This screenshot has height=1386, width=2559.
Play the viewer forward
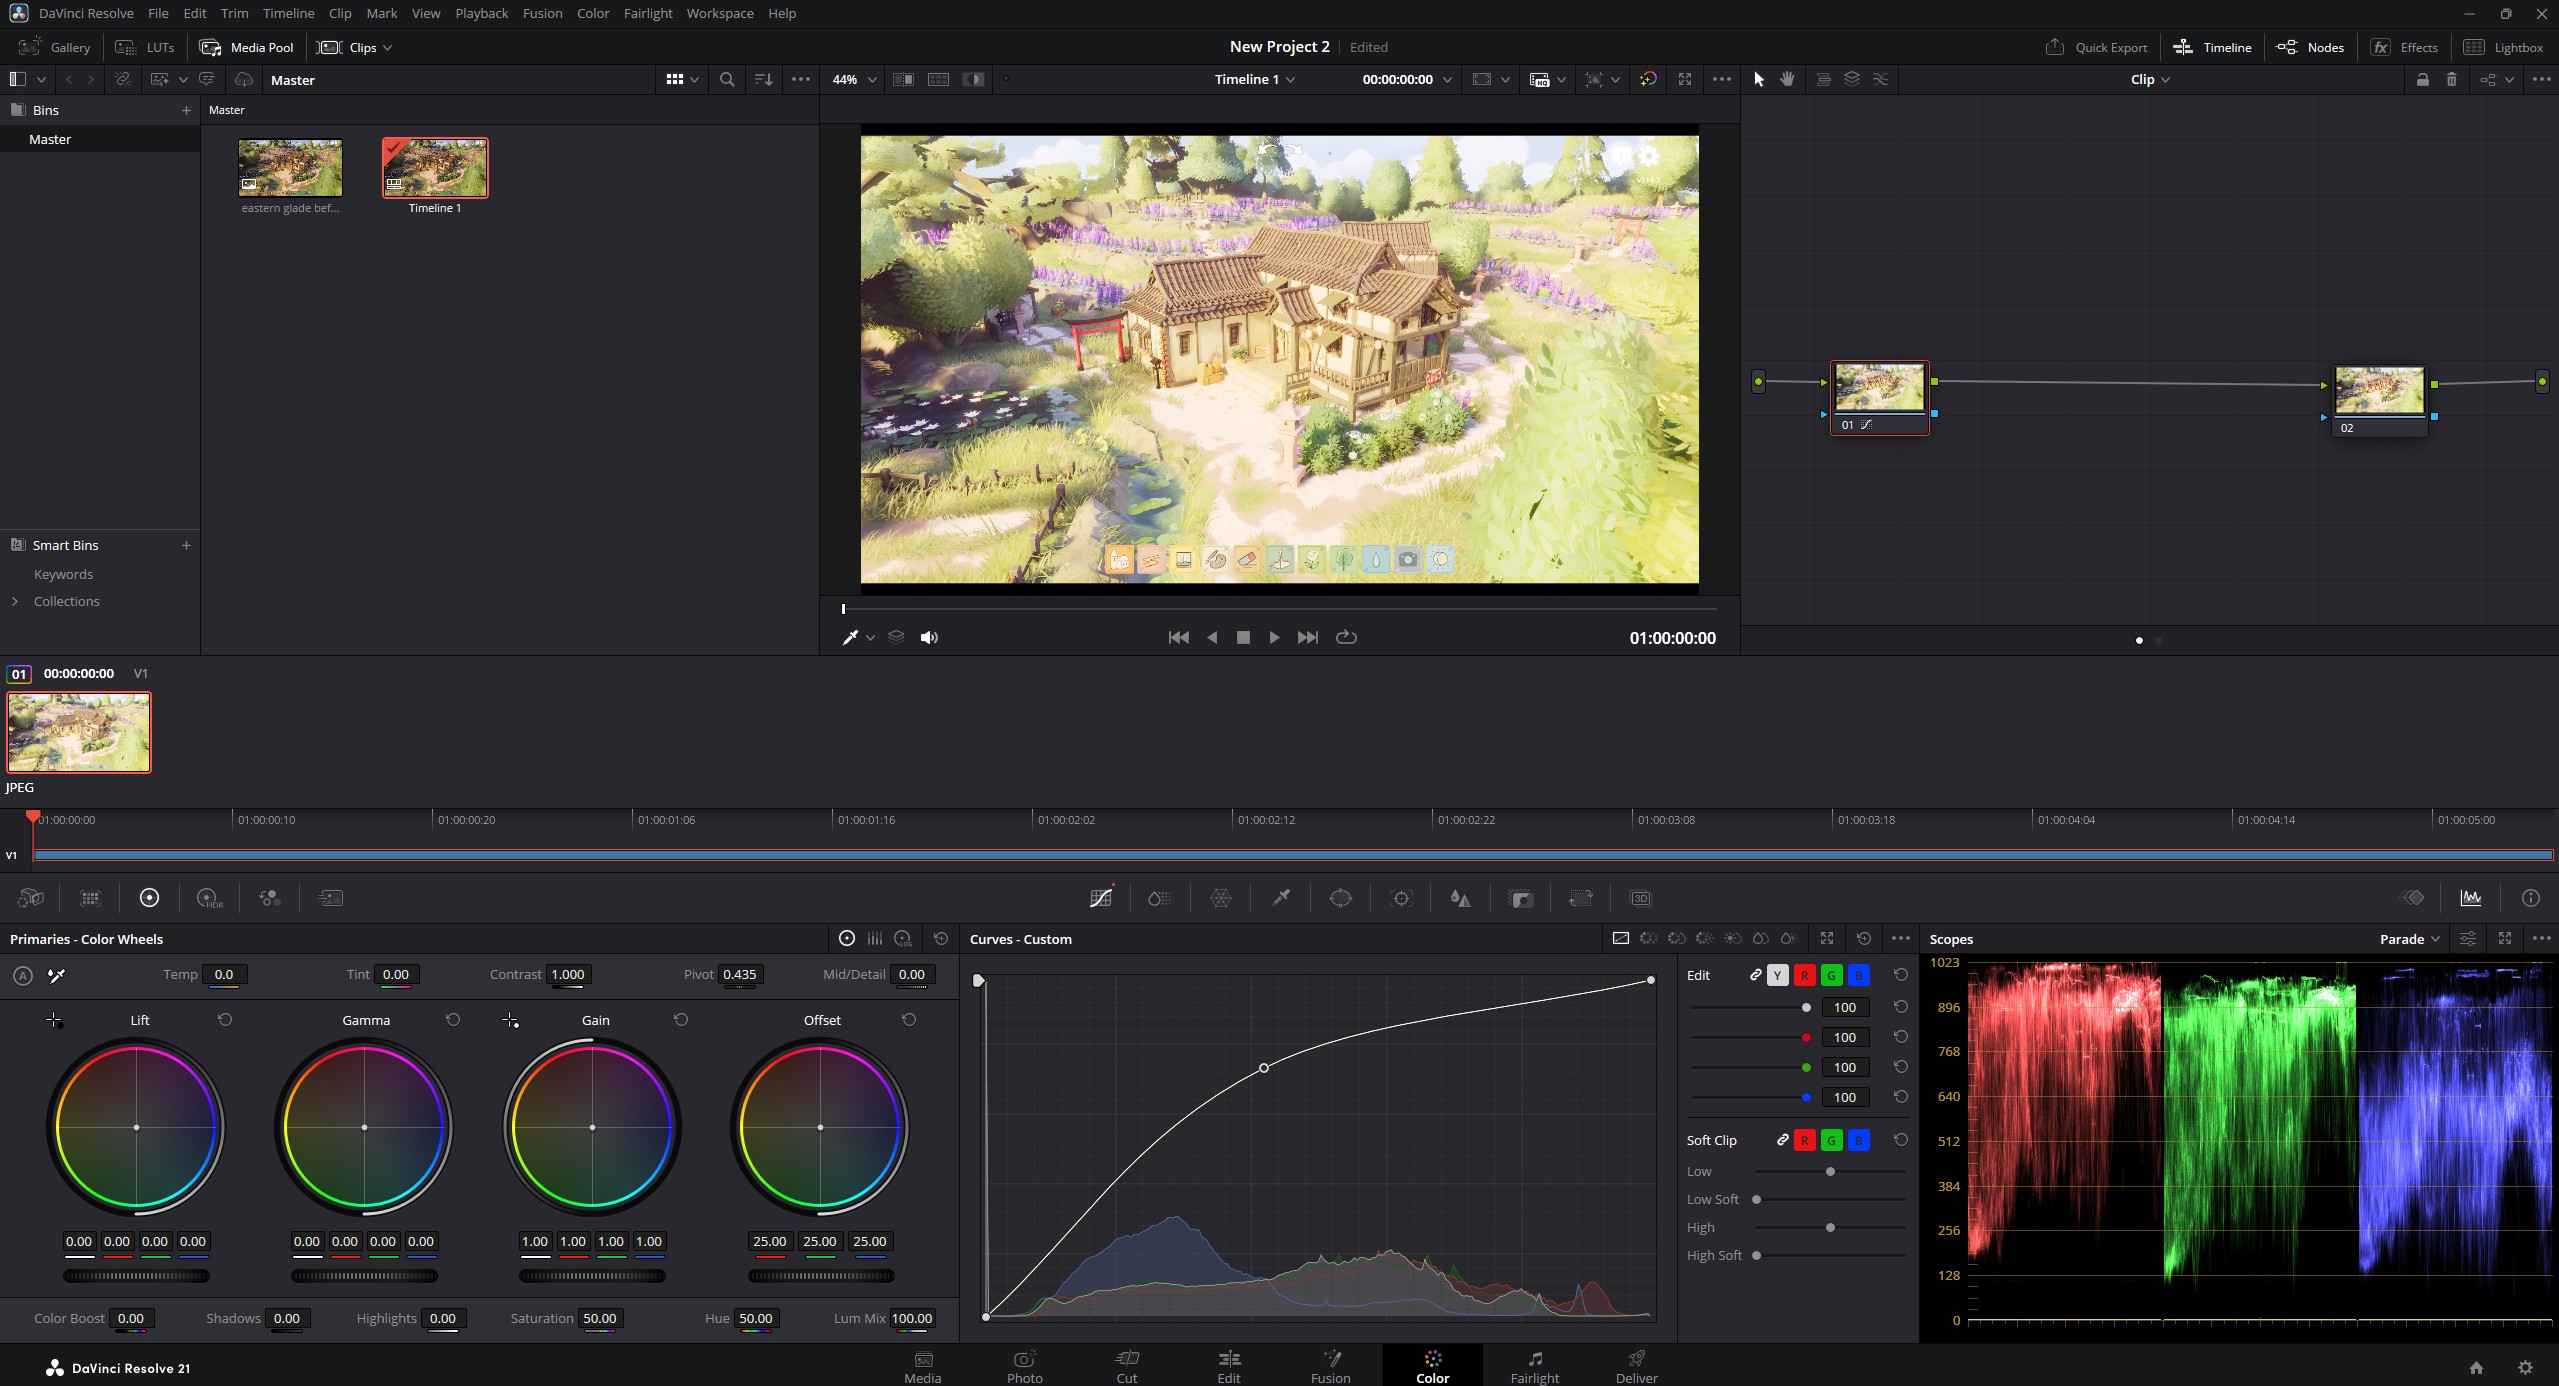1274,637
